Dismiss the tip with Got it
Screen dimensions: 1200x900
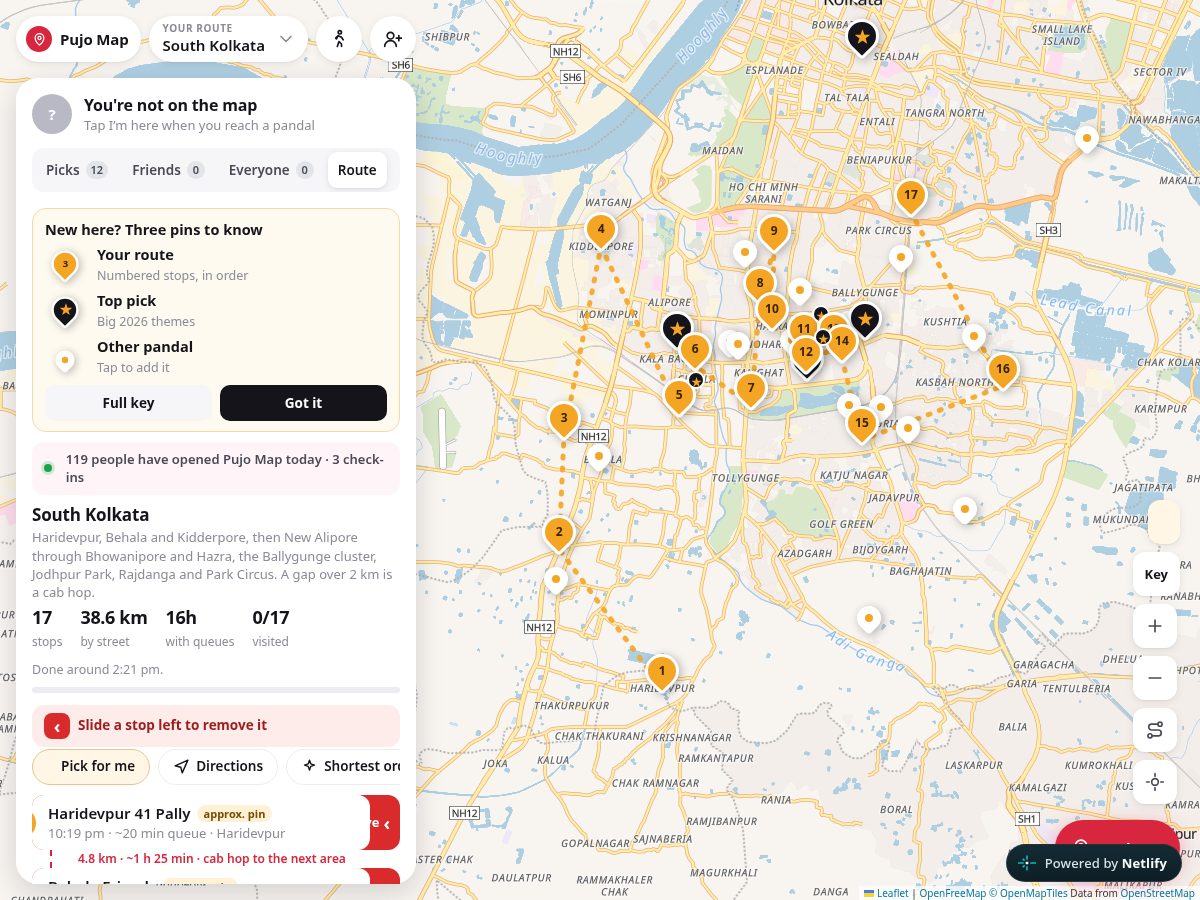(303, 403)
